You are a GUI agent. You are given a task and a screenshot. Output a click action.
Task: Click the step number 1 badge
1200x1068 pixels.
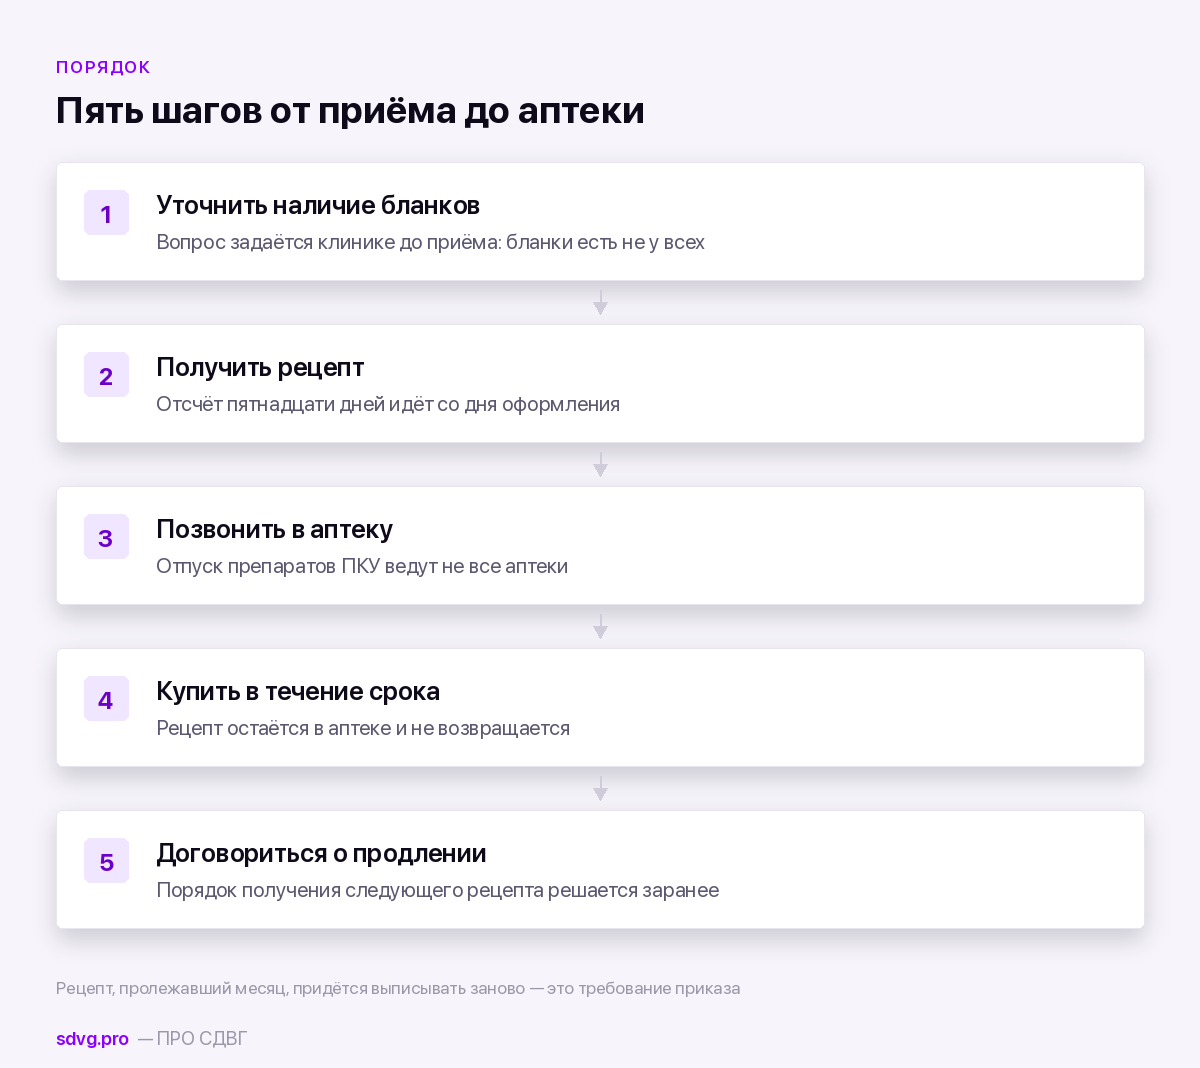coord(106,213)
